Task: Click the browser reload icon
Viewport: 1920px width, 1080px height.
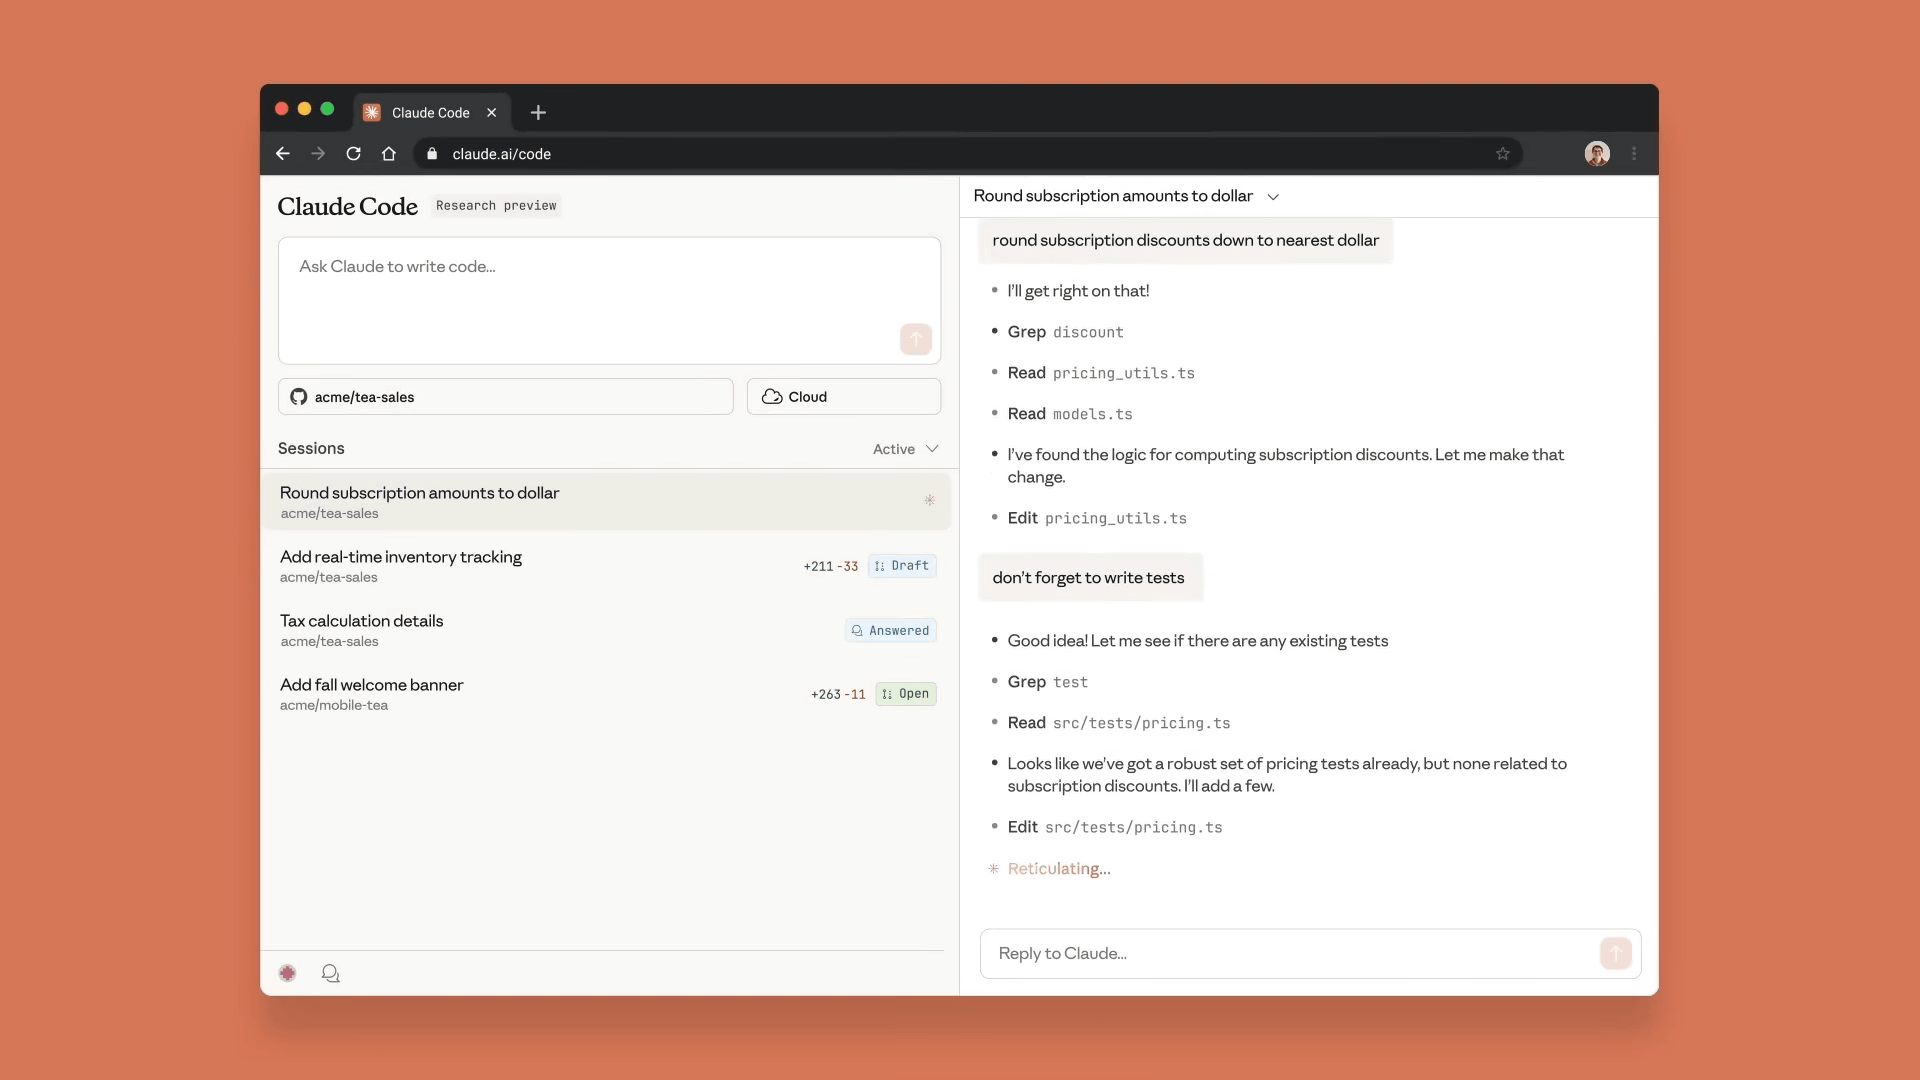Action: [353, 154]
